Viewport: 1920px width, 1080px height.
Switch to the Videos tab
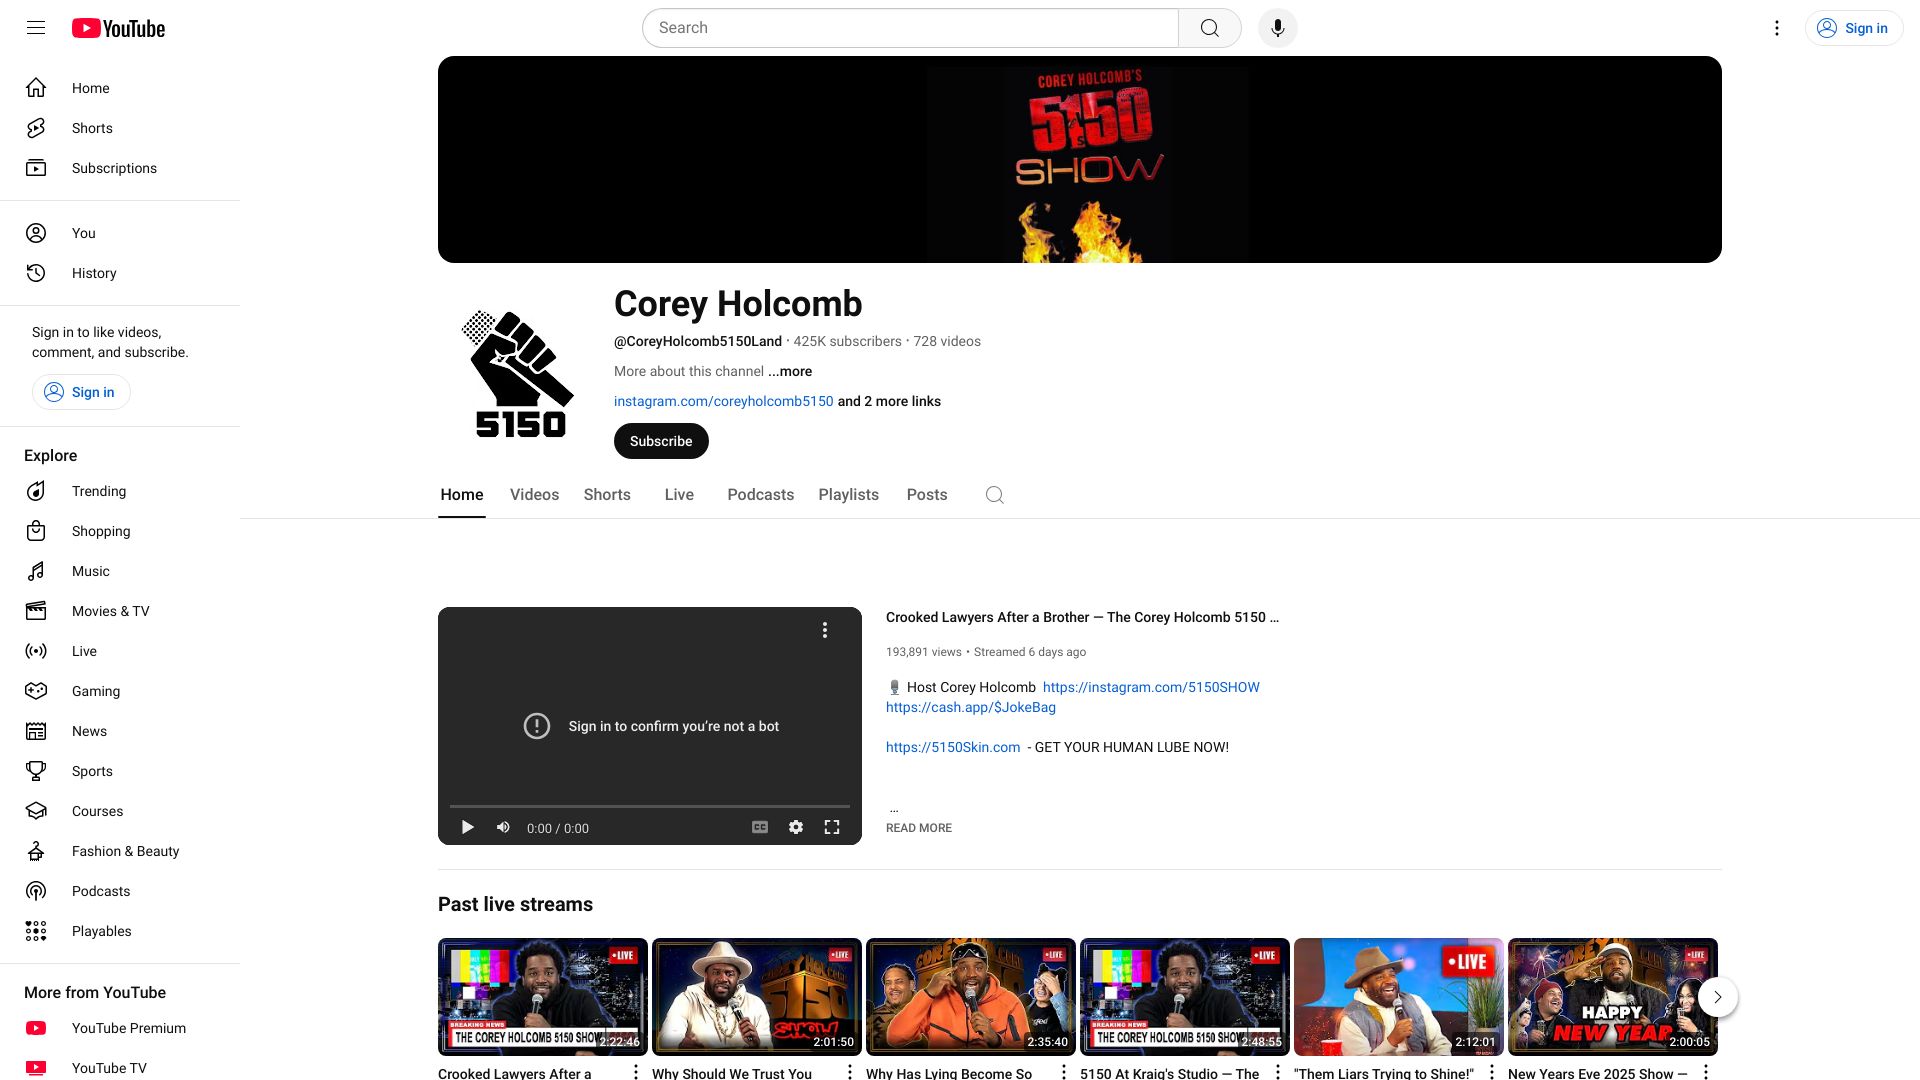[x=534, y=495]
